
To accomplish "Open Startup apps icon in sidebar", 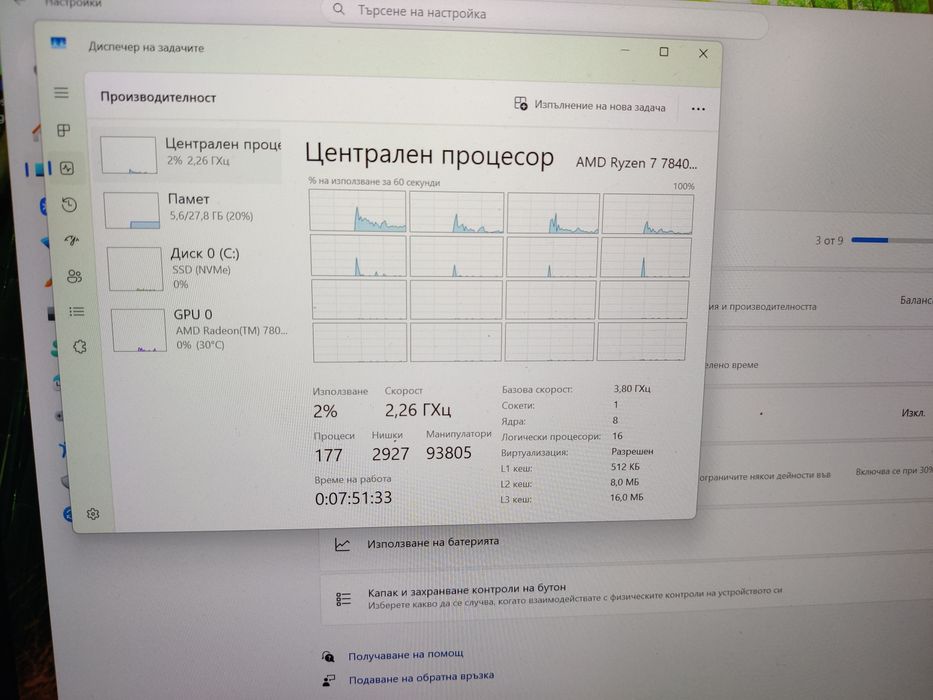I will (71, 240).
